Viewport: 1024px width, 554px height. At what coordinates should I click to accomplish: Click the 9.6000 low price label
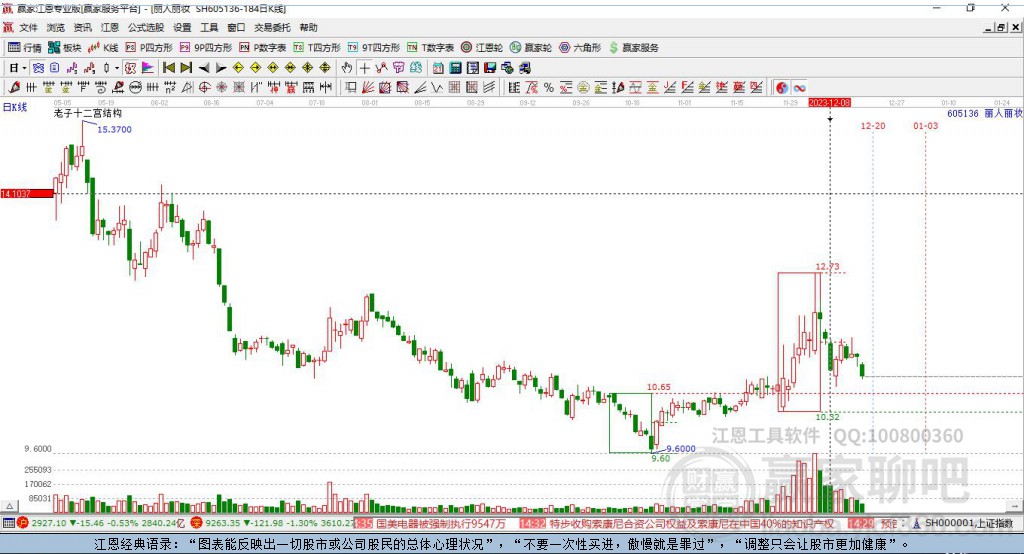[681, 448]
